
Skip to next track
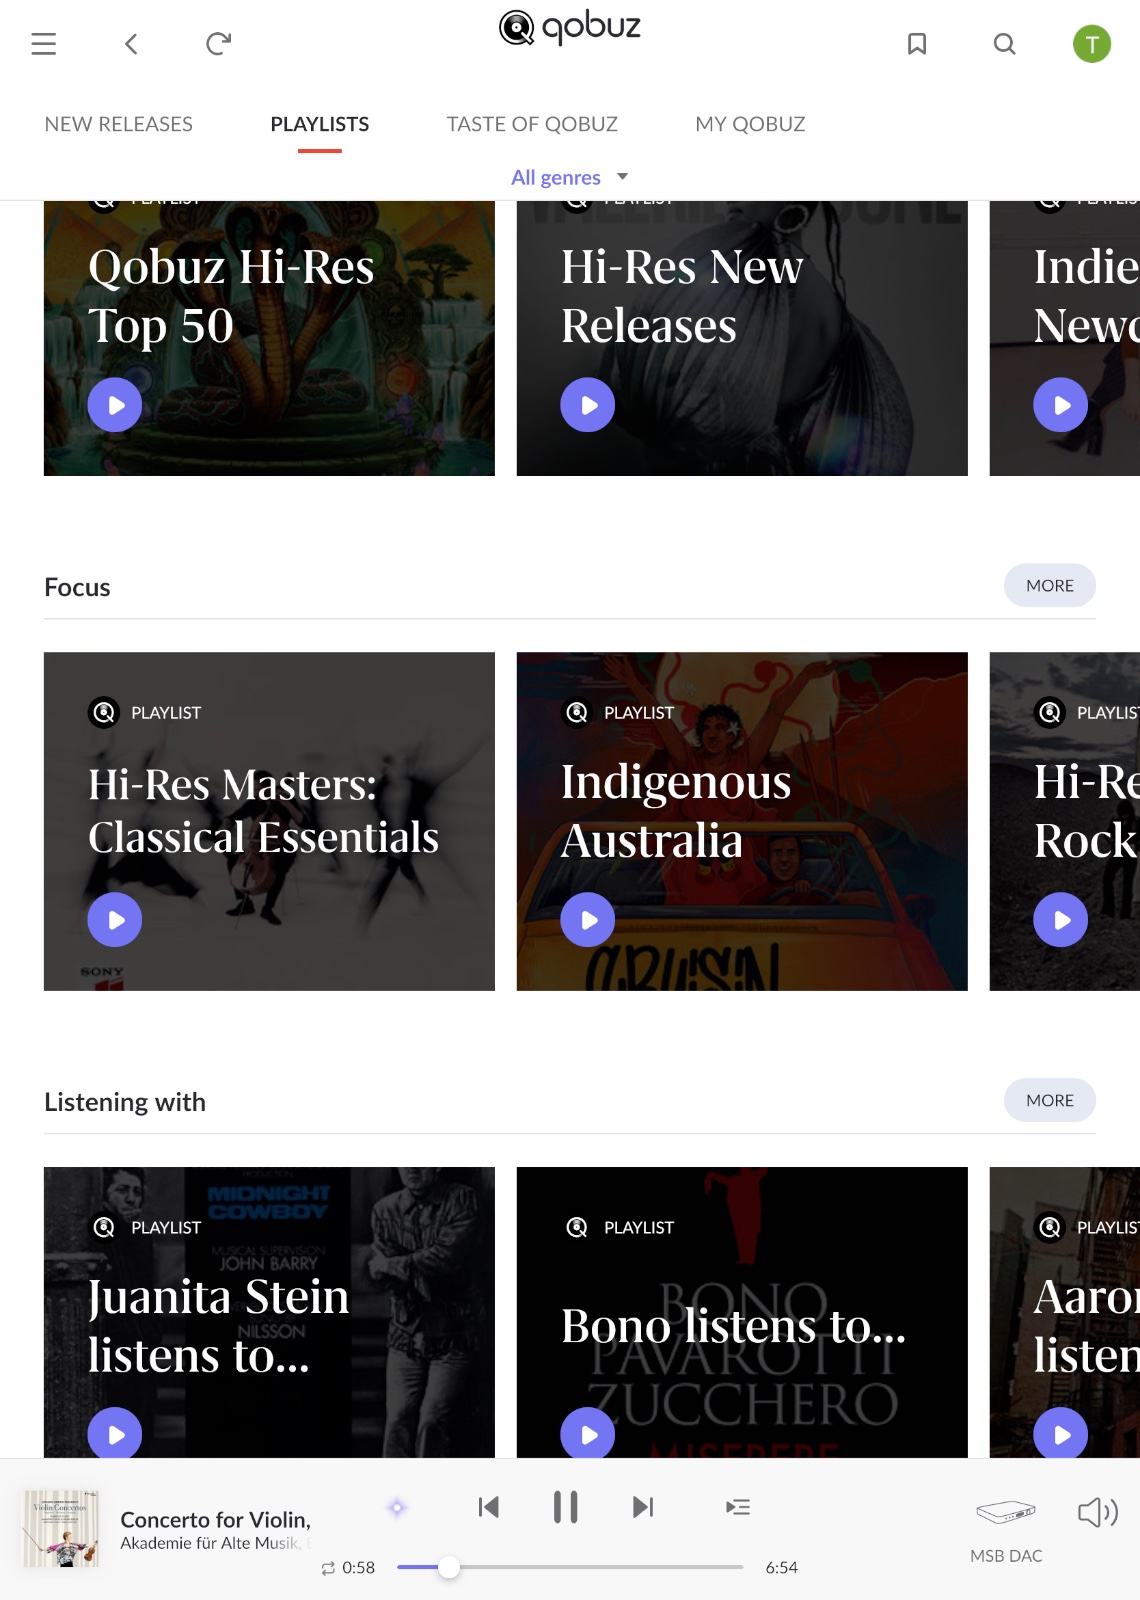[643, 1507]
